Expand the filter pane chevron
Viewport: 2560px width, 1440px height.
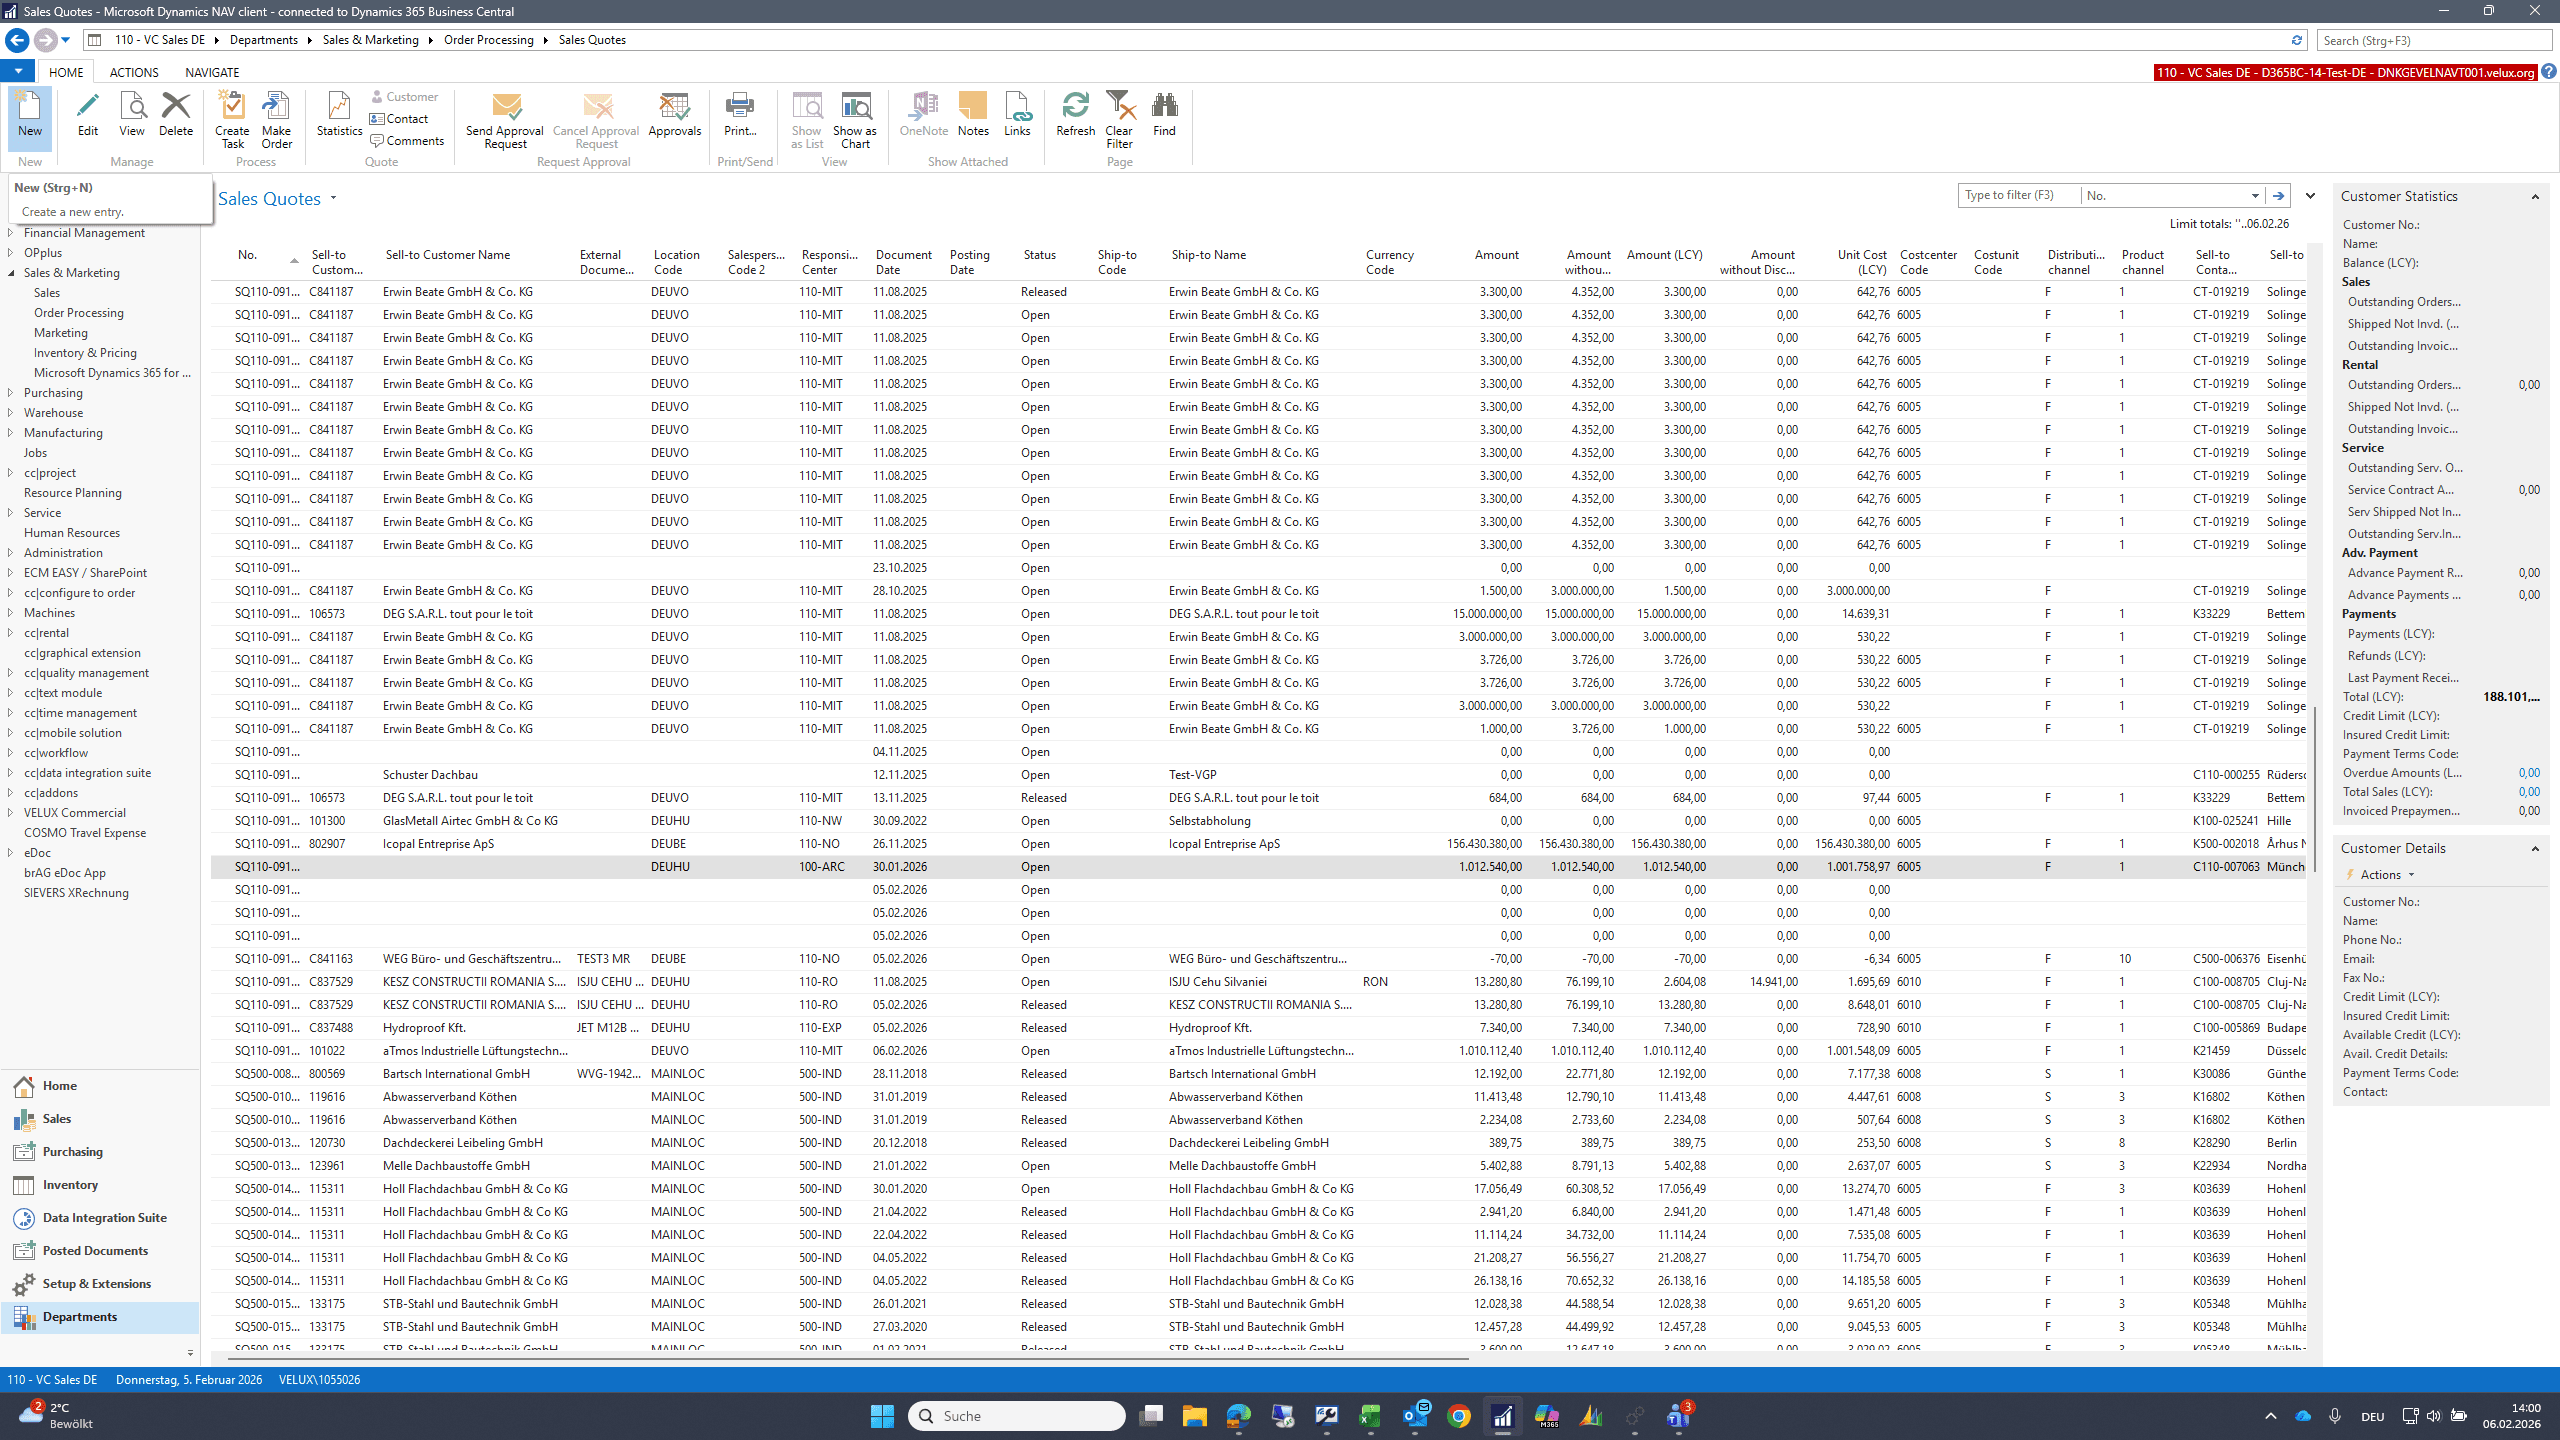tap(2310, 196)
